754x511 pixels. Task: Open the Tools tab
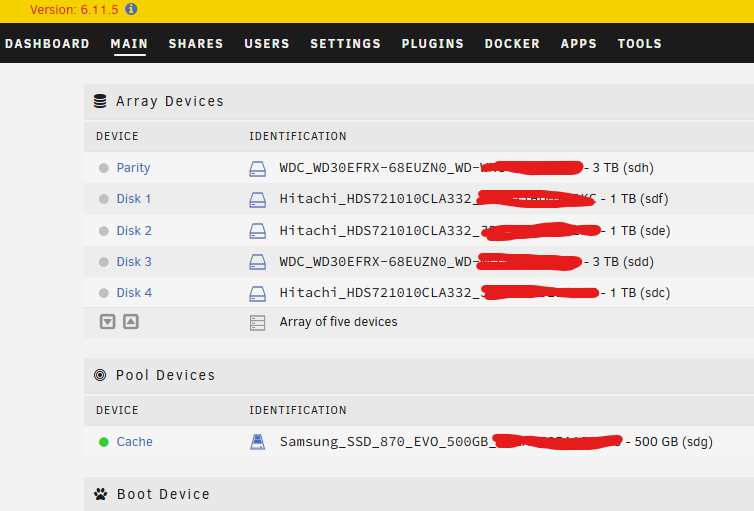[x=640, y=44]
